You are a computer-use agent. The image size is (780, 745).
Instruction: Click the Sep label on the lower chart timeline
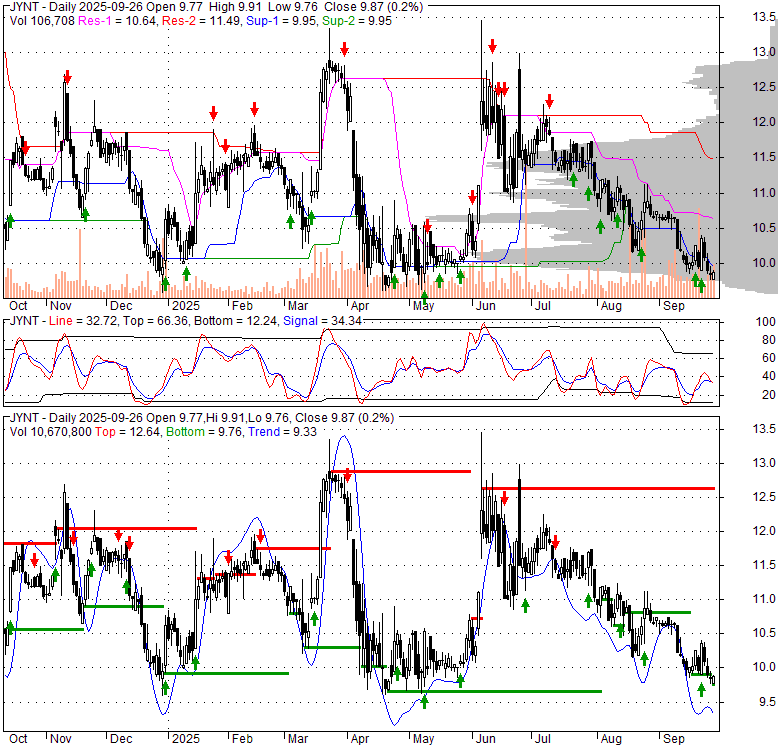click(674, 739)
